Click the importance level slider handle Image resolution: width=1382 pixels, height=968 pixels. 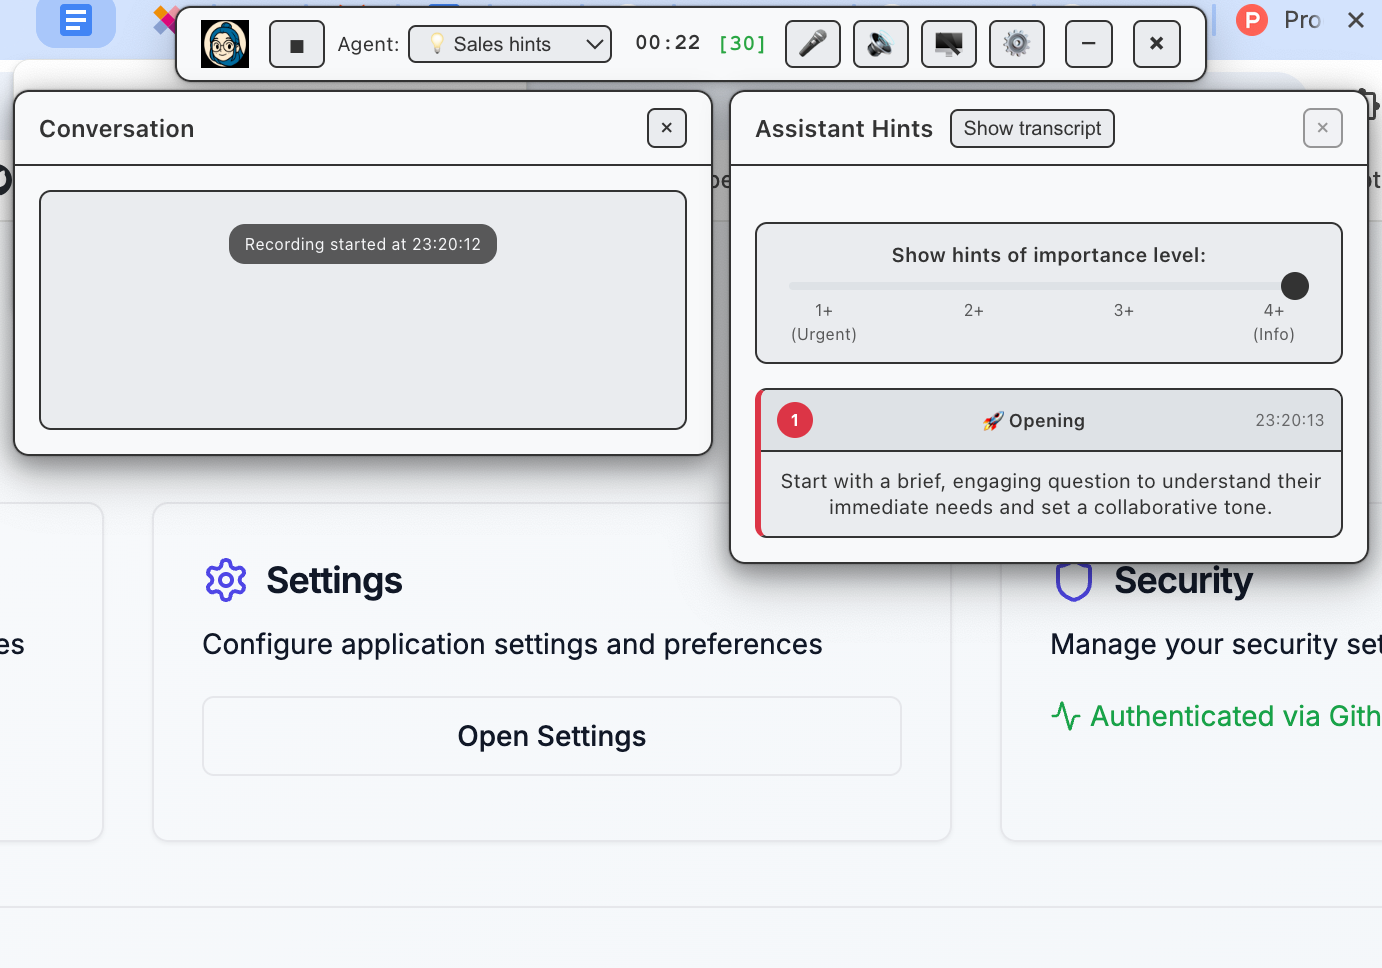[x=1295, y=286]
